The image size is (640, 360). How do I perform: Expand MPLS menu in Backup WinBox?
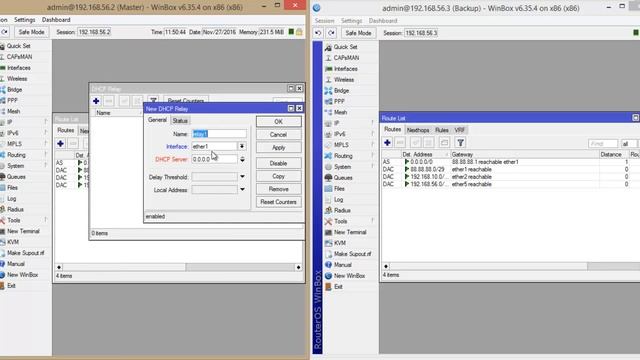point(341,145)
